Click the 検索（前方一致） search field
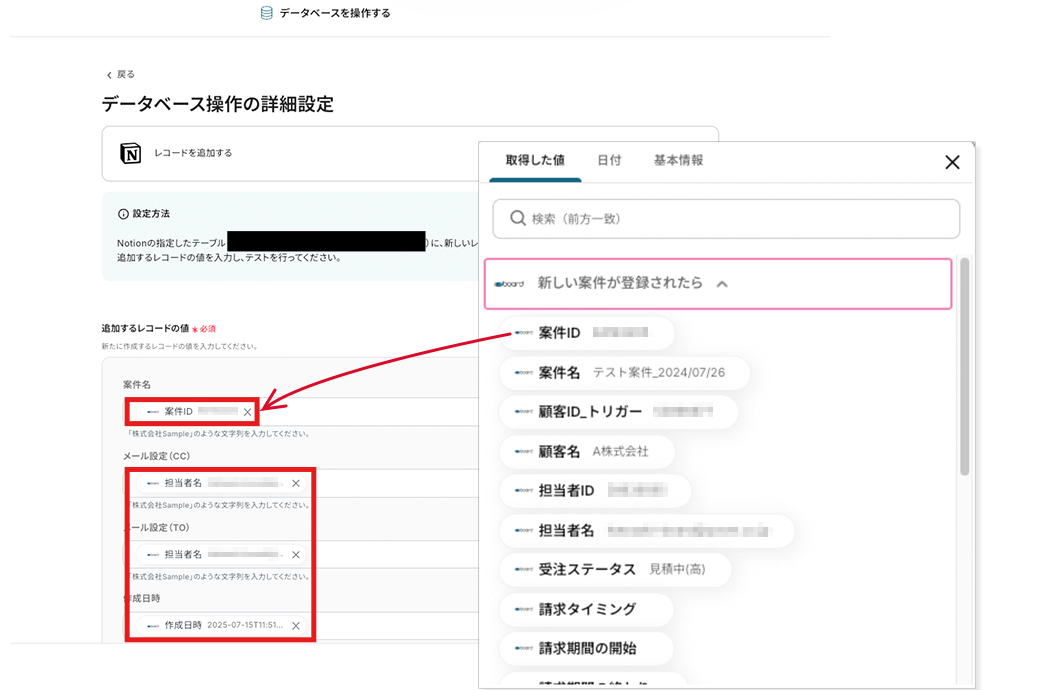The image size is (1058, 690). pyautogui.click(x=726, y=218)
